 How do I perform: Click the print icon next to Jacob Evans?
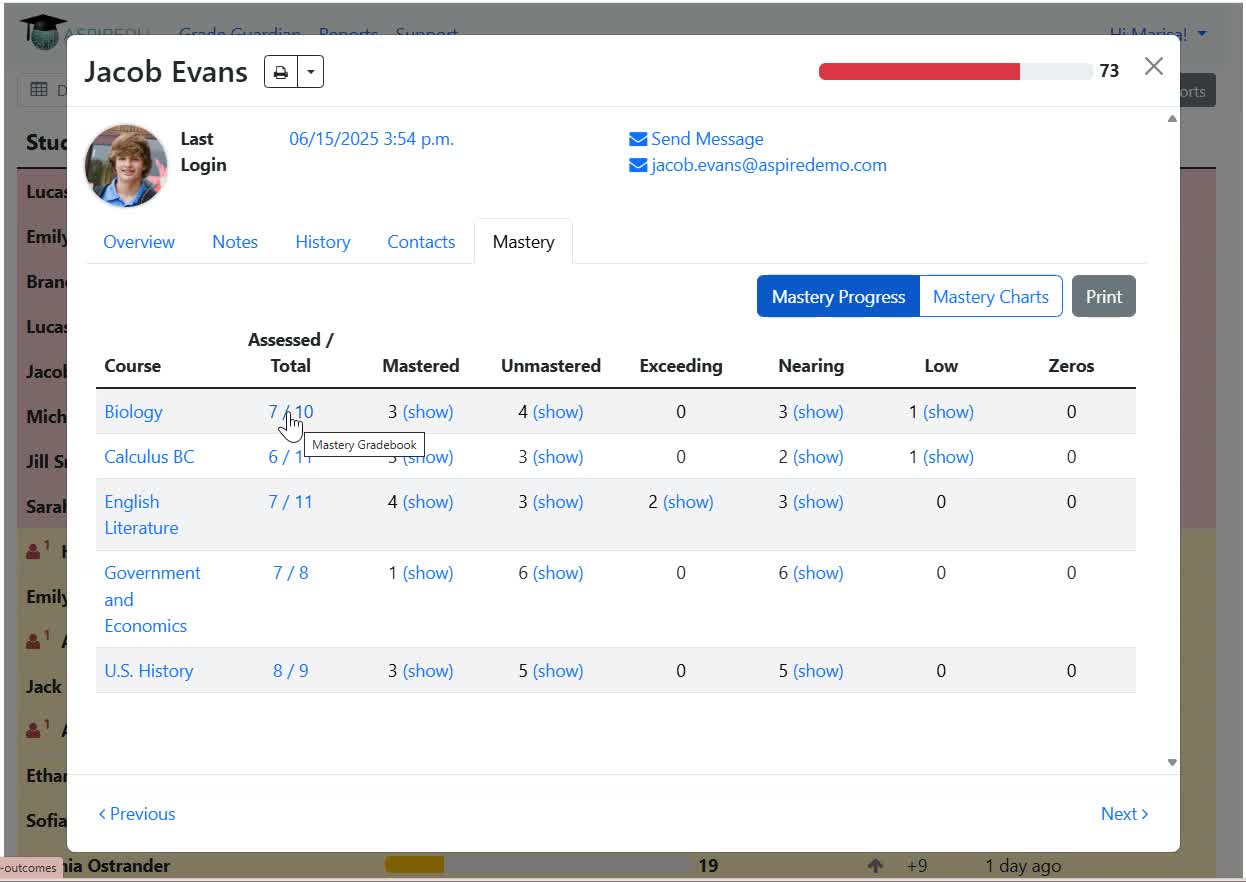[x=281, y=72]
